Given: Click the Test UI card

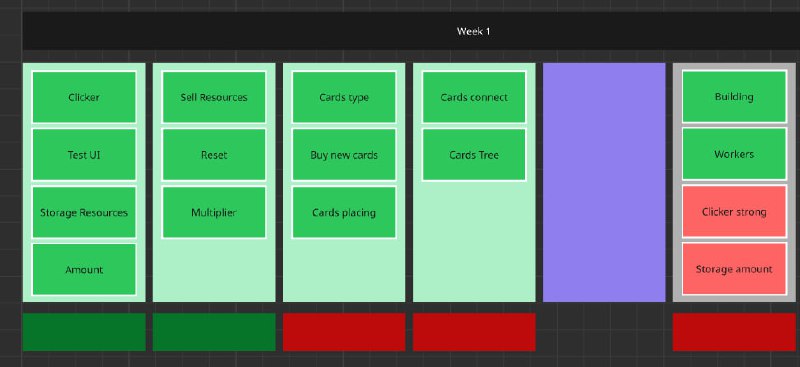Looking at the screenshot, I should point(84,155).
